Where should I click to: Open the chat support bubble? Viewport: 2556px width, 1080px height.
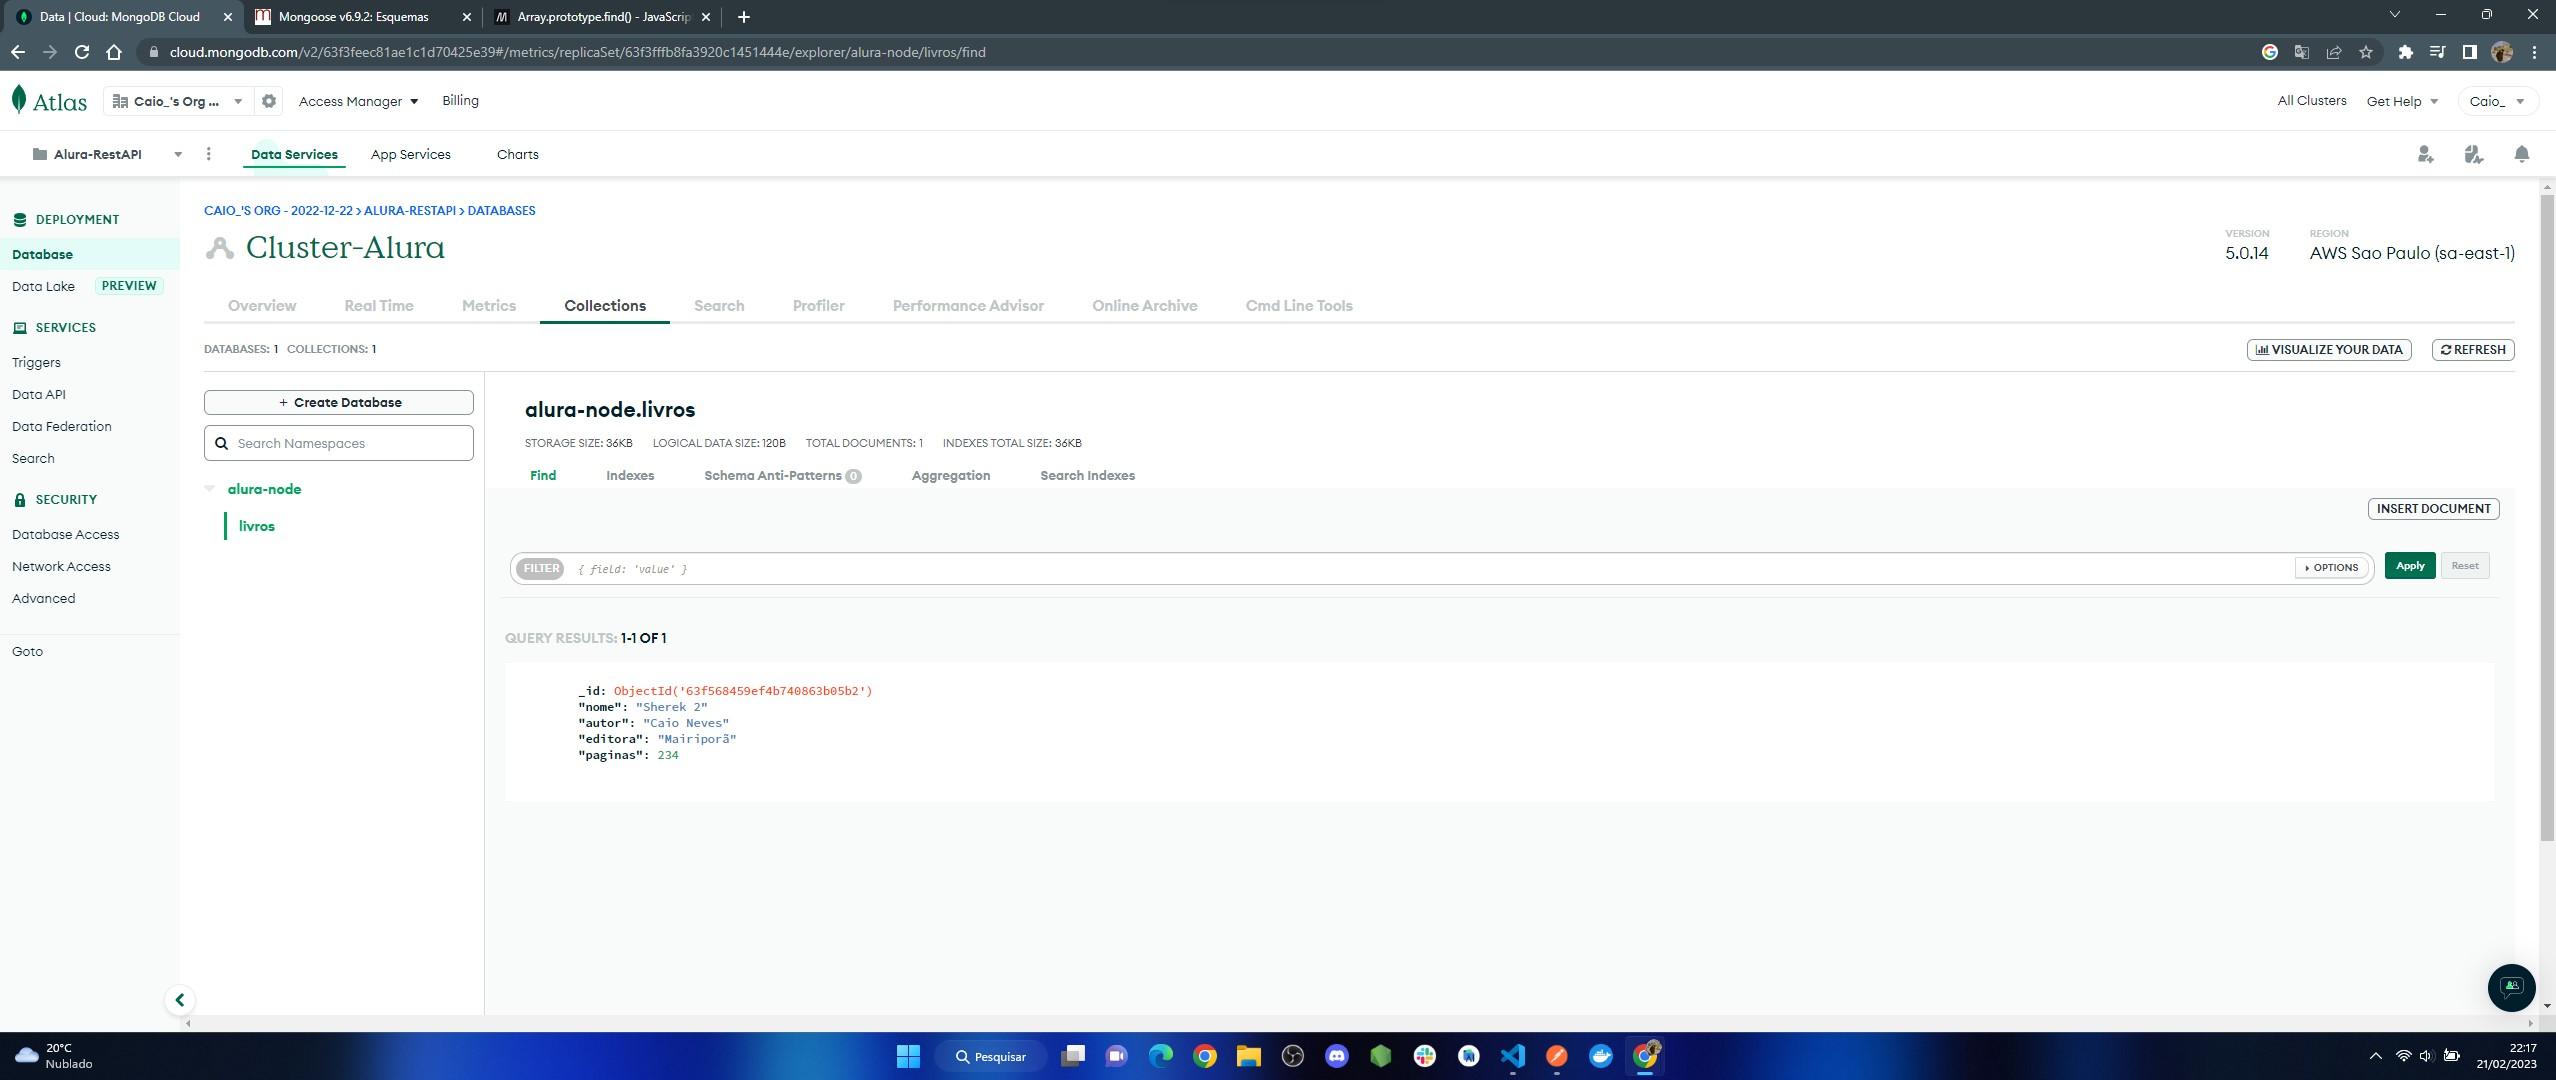(x=2511, y=987)
